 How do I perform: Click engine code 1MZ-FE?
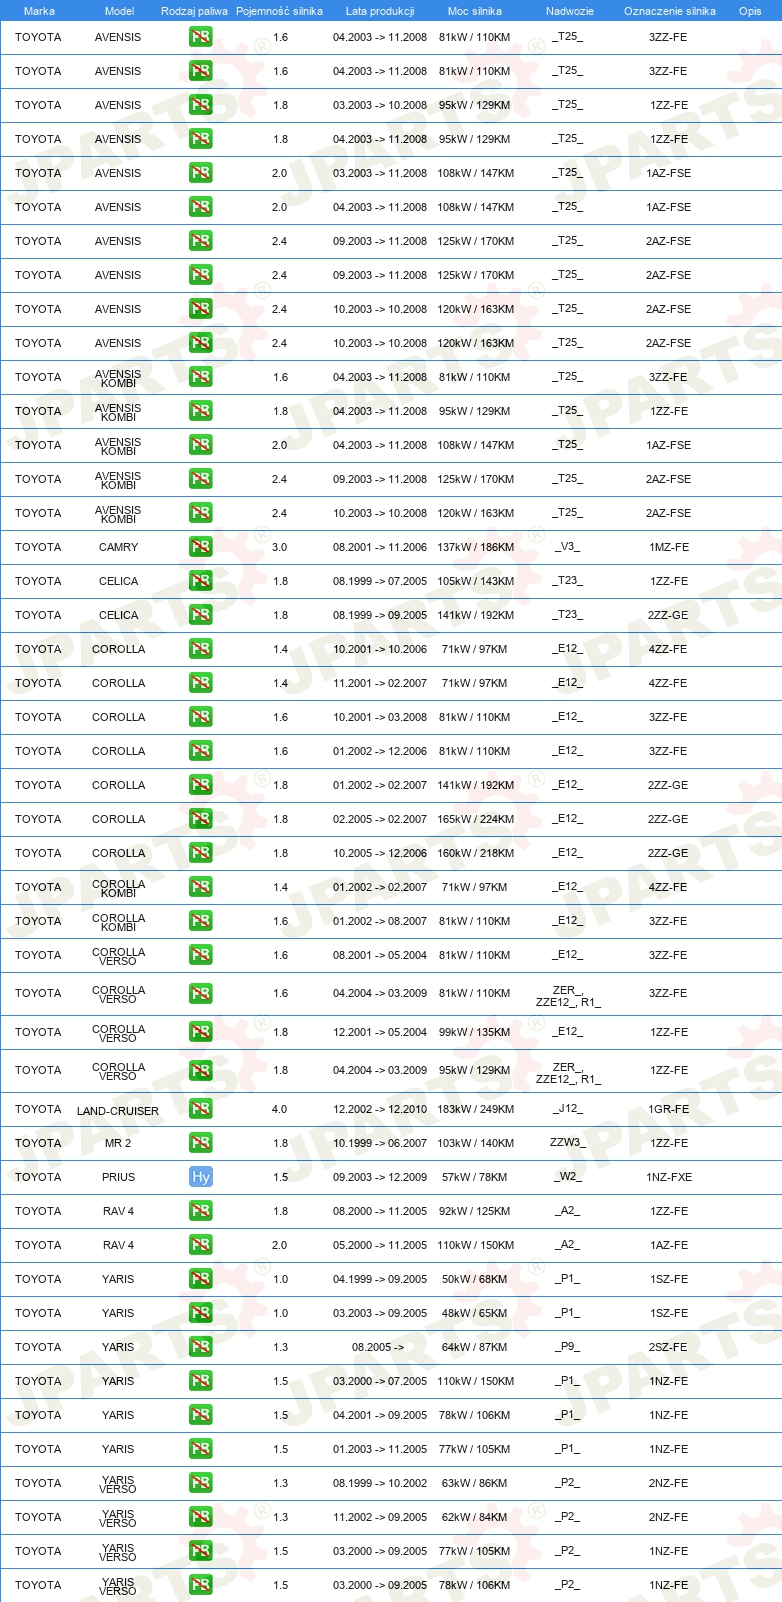click(x=669, y=547)
